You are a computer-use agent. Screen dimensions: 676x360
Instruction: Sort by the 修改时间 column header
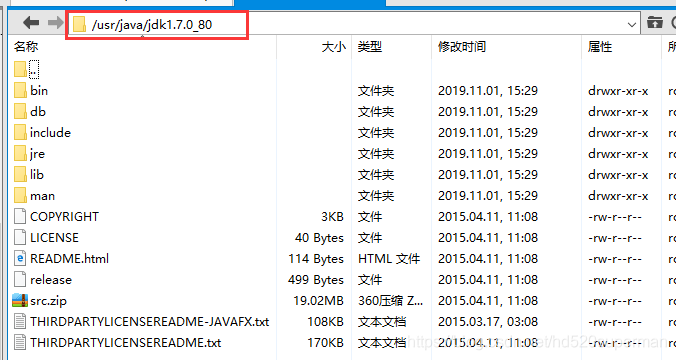462,46
